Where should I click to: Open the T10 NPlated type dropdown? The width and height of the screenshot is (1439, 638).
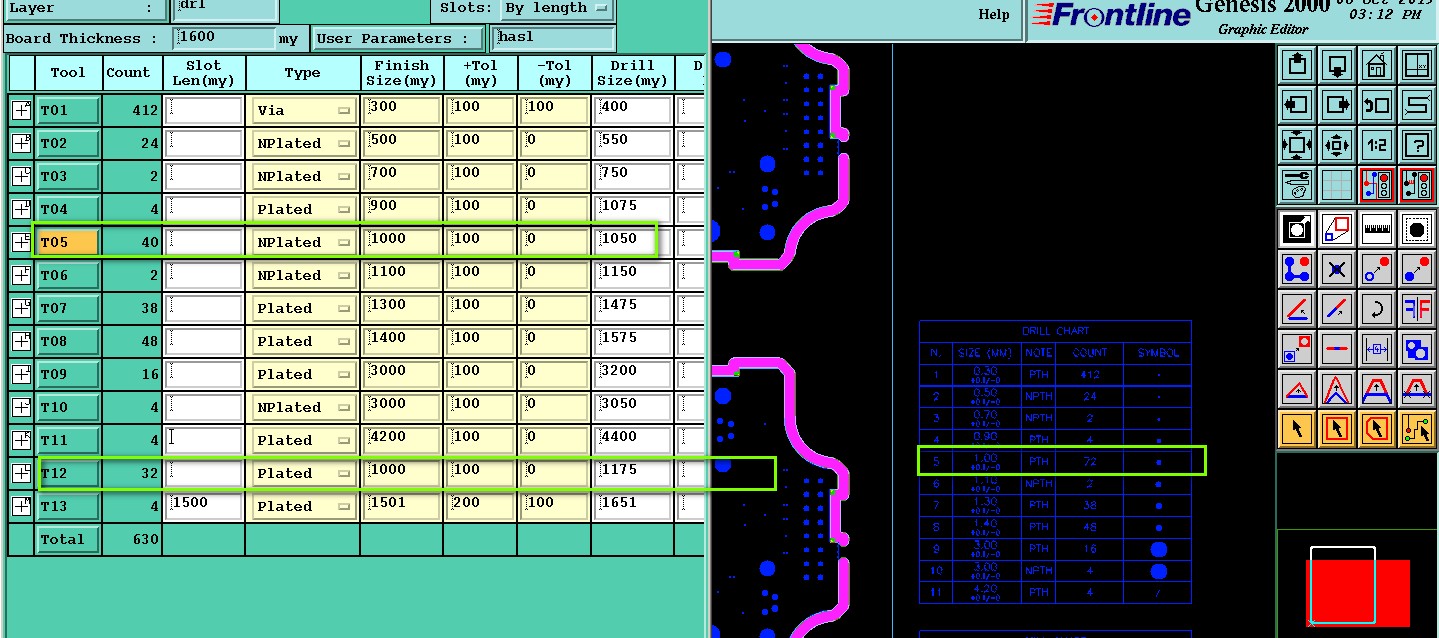click(304, 407)
